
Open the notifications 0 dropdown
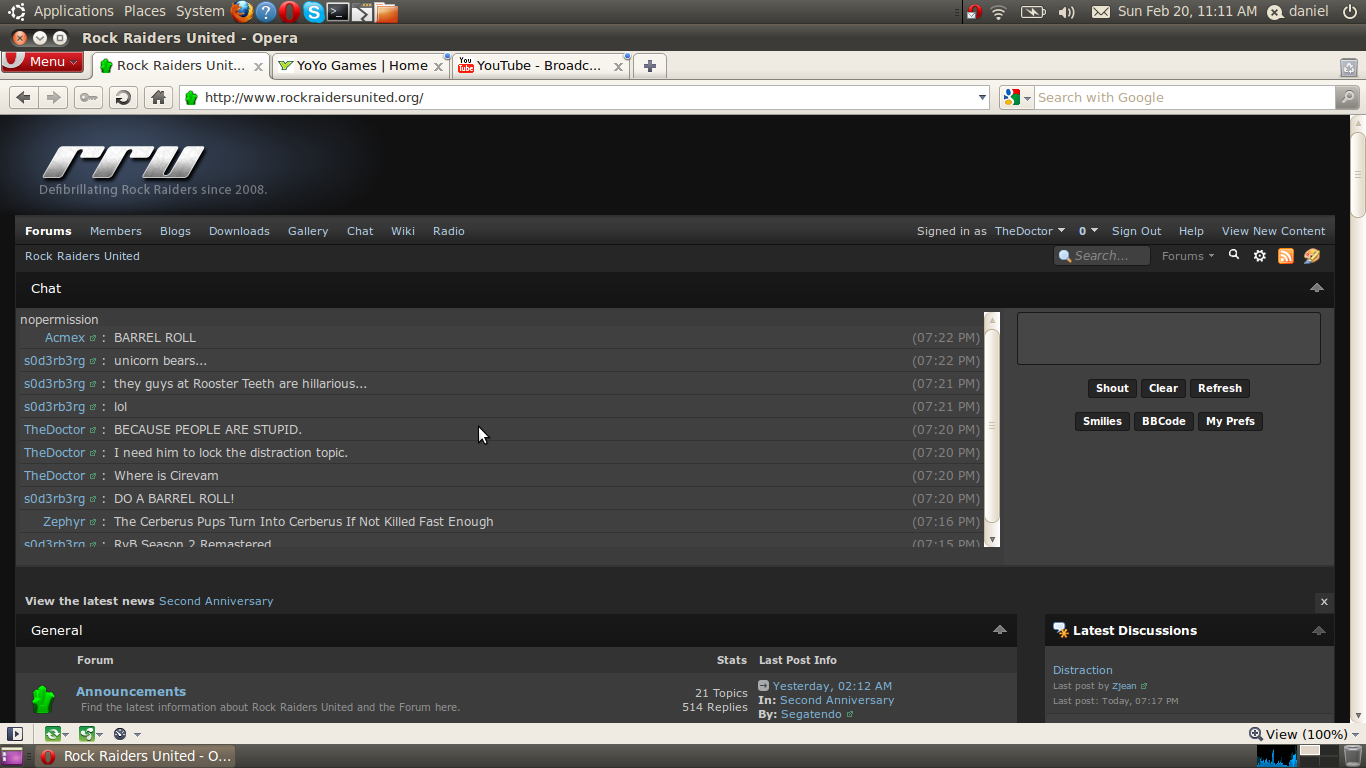tap(1088, 231)
